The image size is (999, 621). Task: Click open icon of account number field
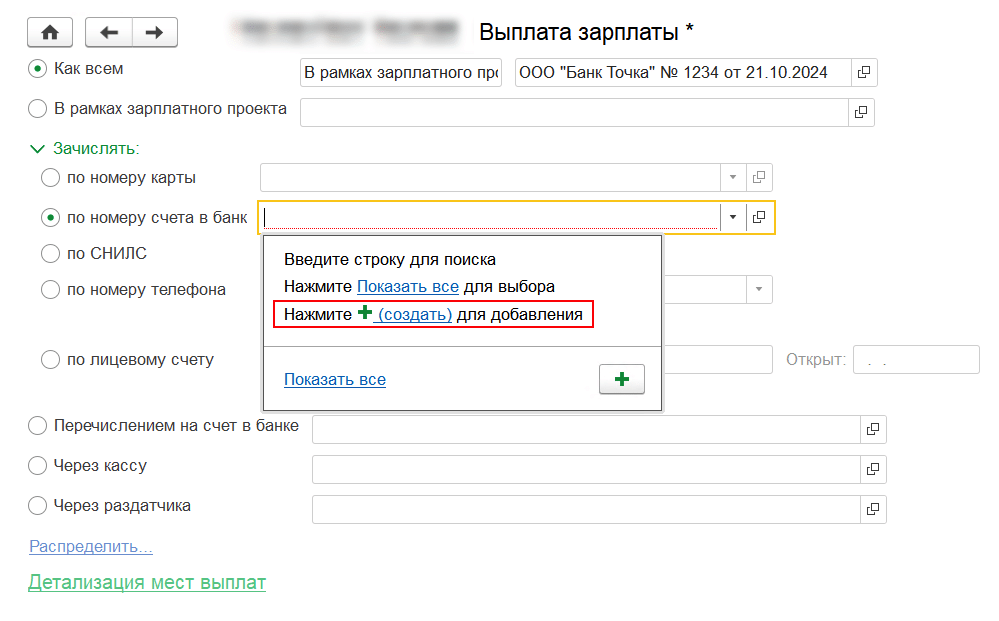759,217
